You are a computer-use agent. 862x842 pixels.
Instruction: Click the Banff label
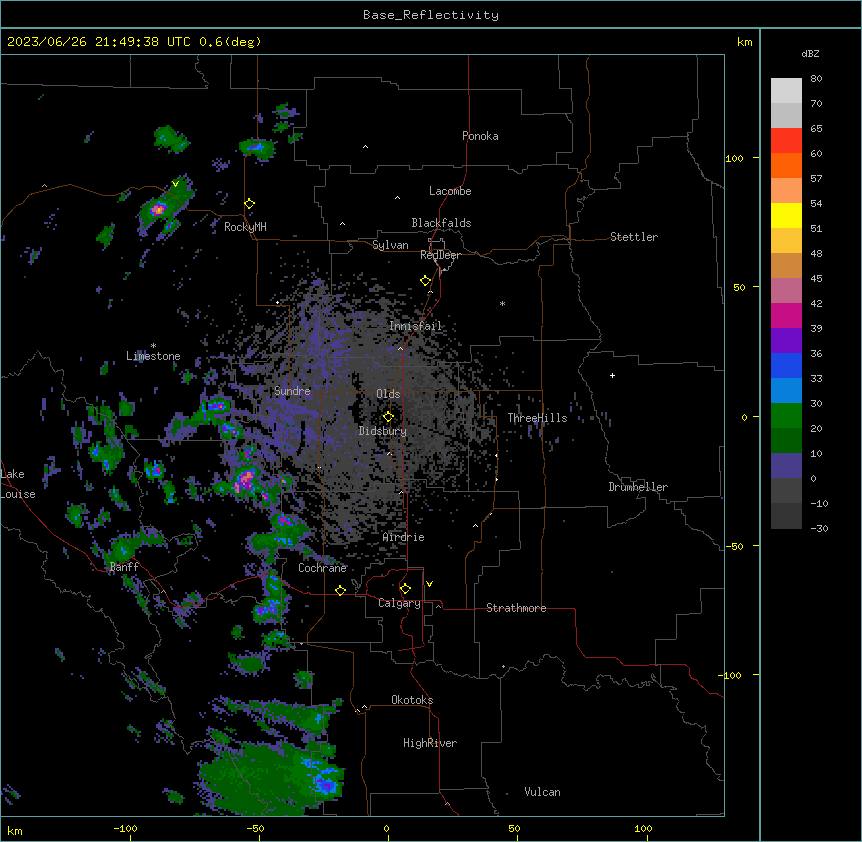coord(124,567)
